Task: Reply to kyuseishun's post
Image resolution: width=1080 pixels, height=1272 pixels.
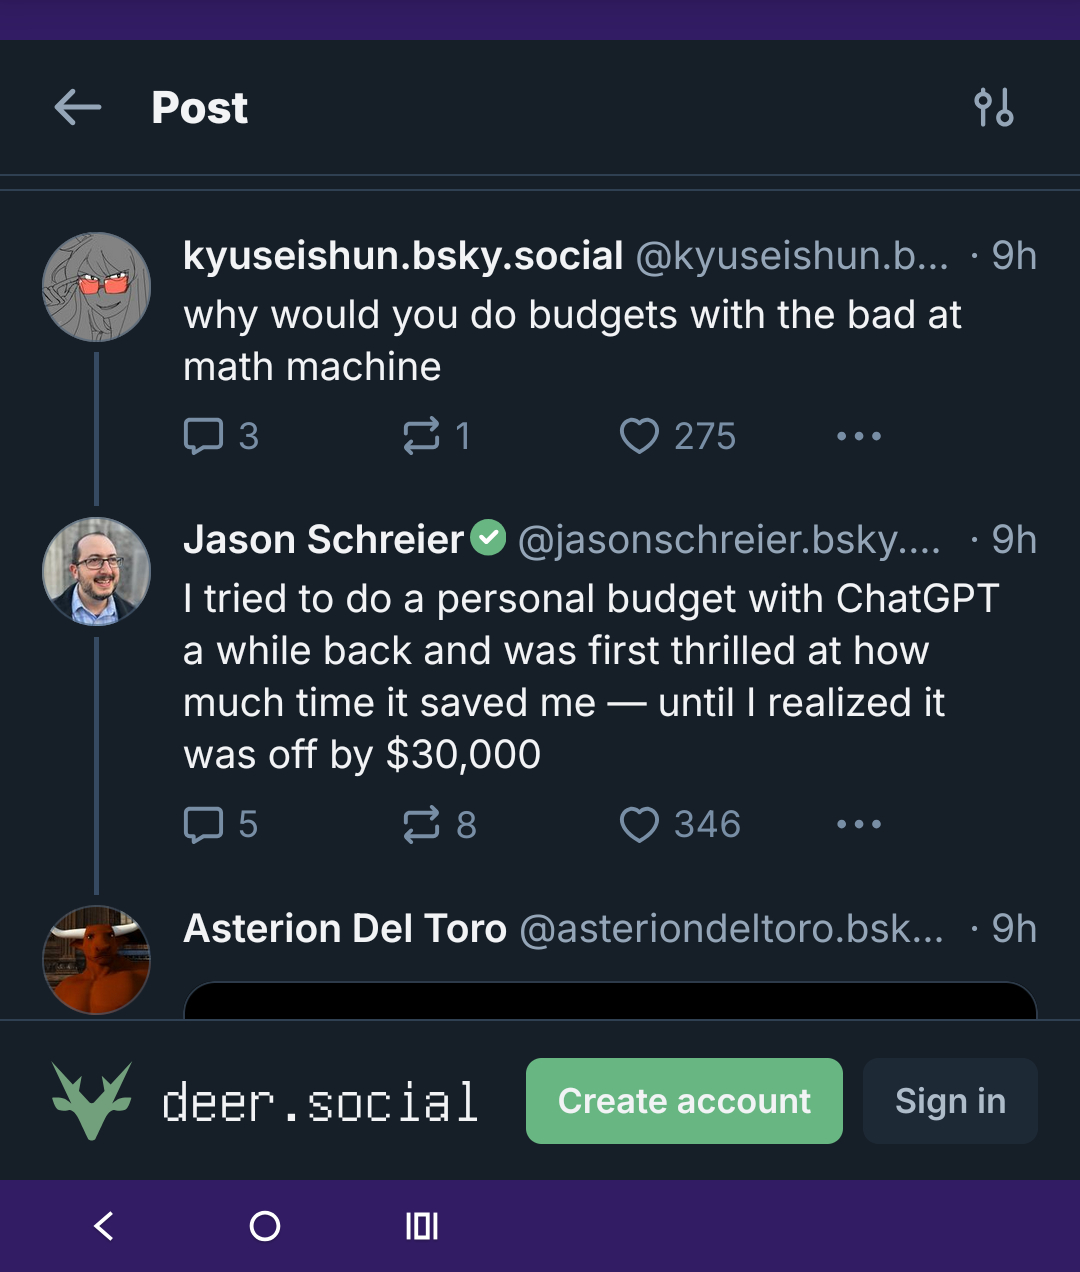Action: coord(204,436)
